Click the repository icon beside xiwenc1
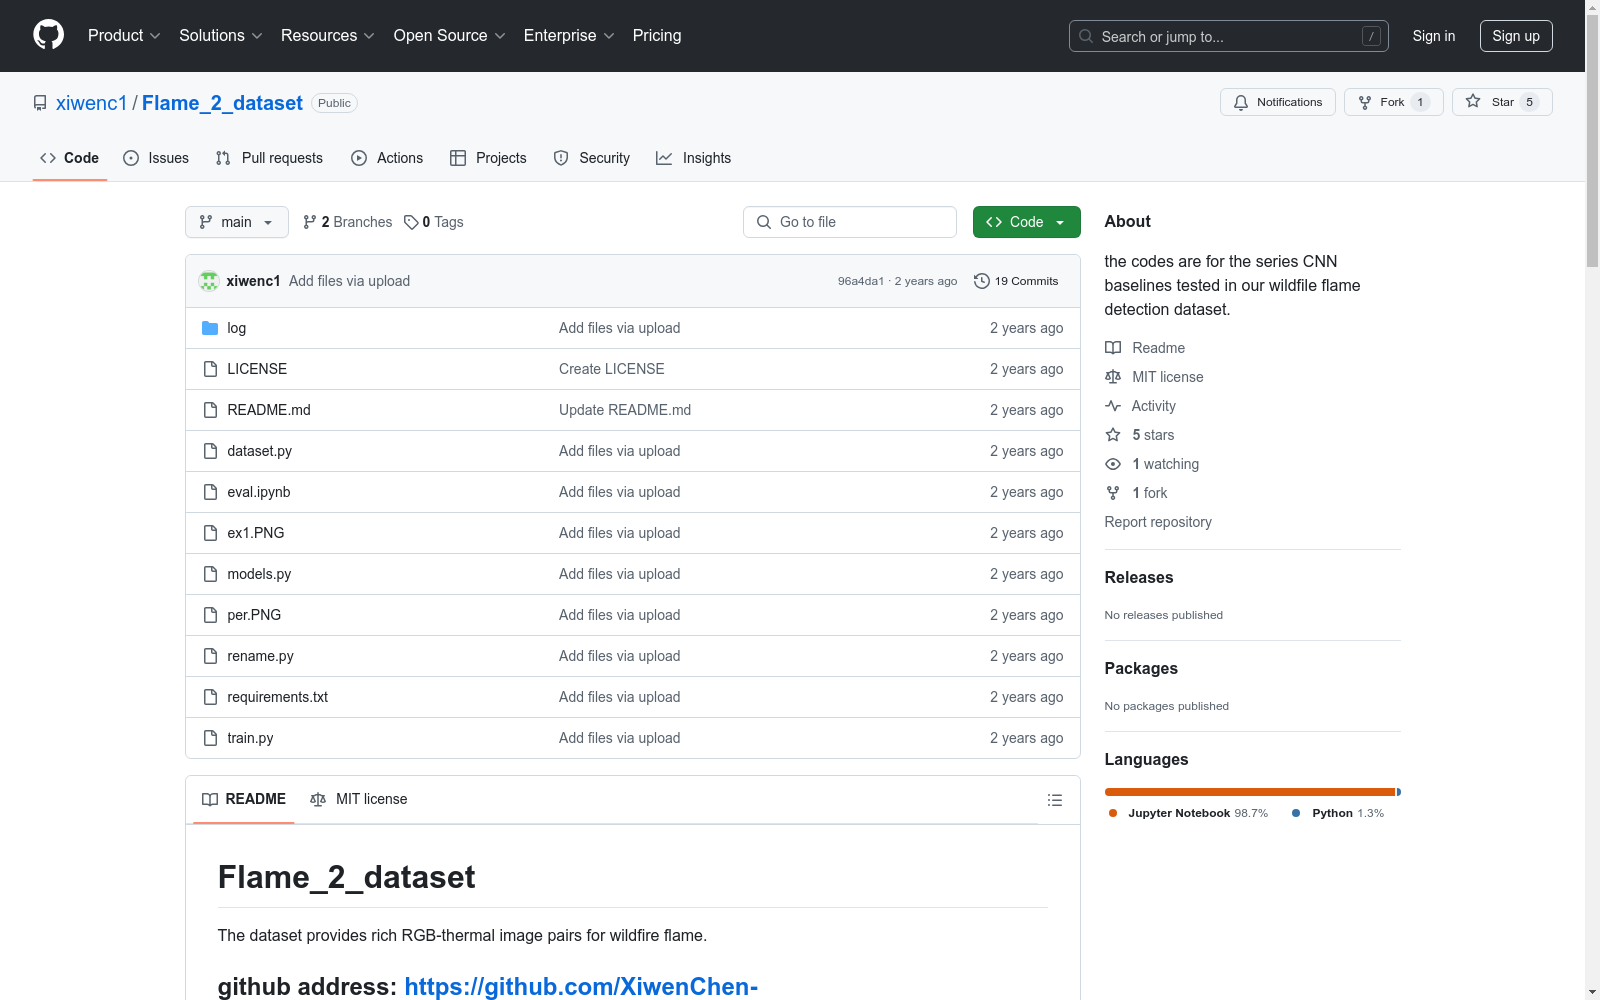 coord(40,103)
